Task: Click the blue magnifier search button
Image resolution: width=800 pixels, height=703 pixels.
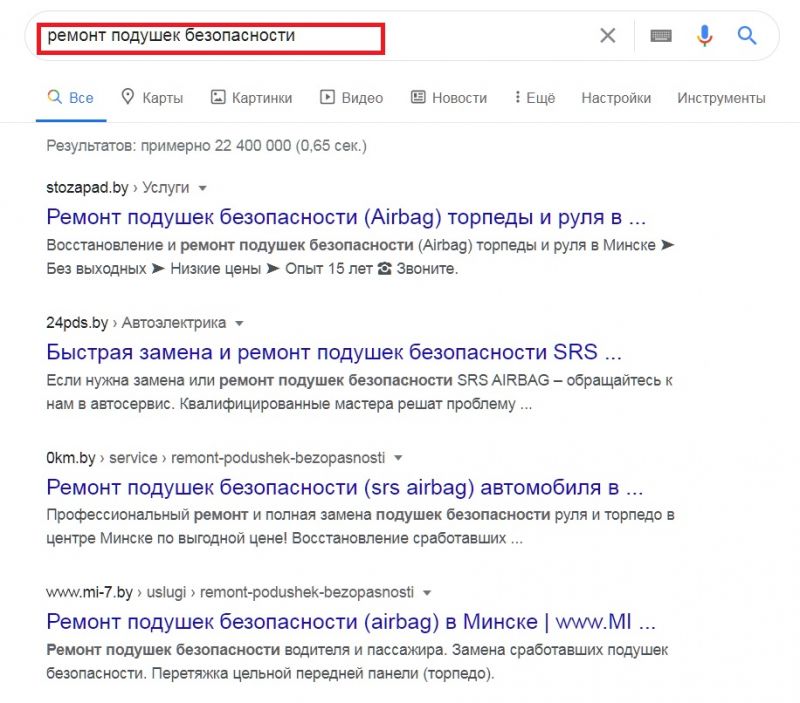Action: 747,36
